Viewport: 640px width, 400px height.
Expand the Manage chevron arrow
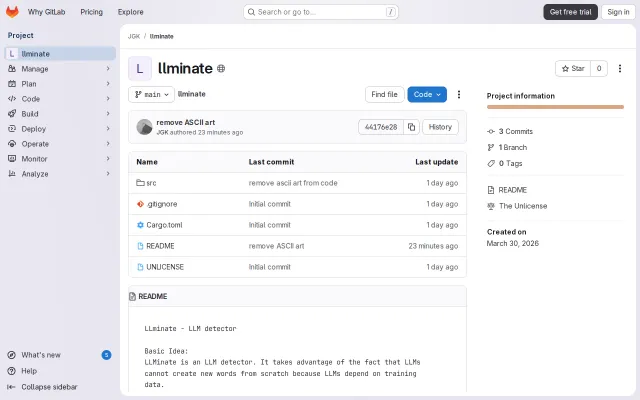coord(108,69)
